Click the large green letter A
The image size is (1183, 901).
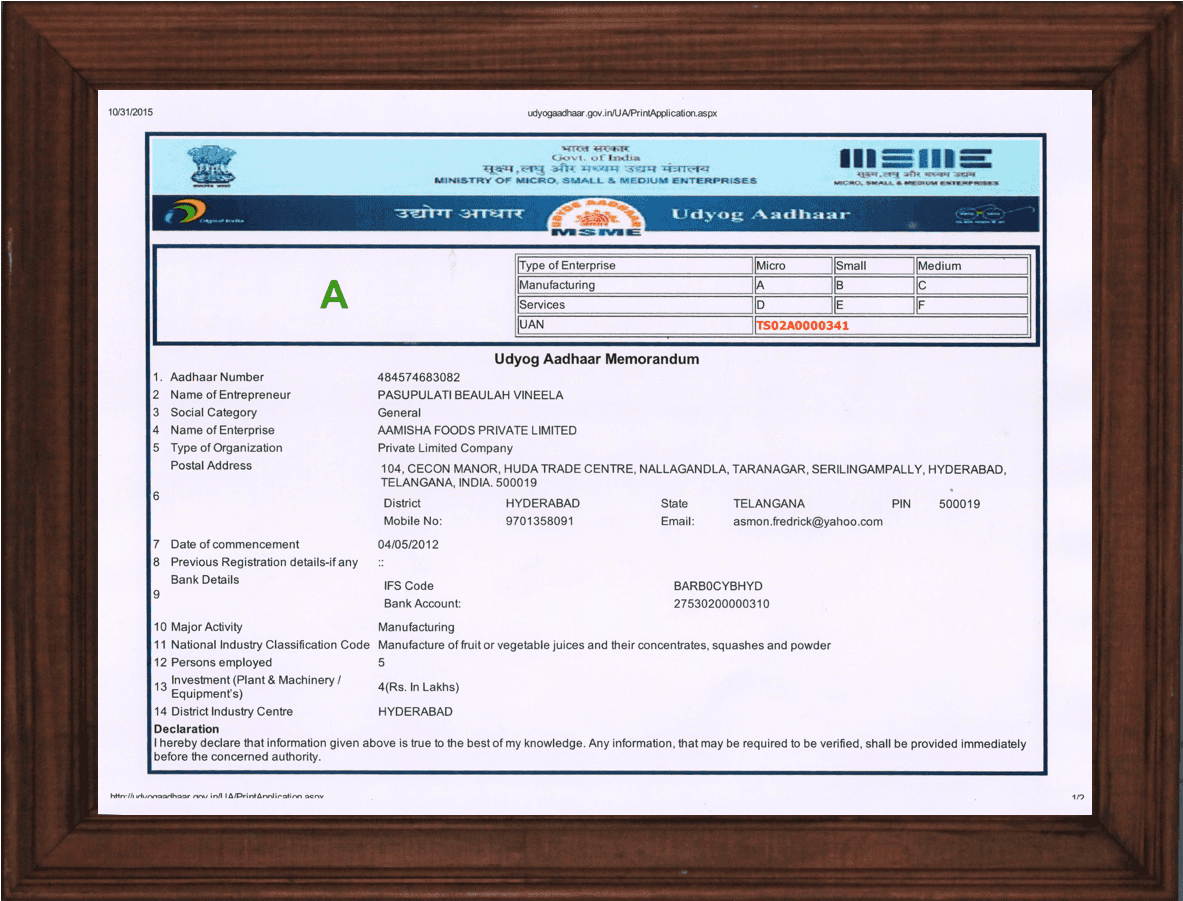tap(333, 294)
